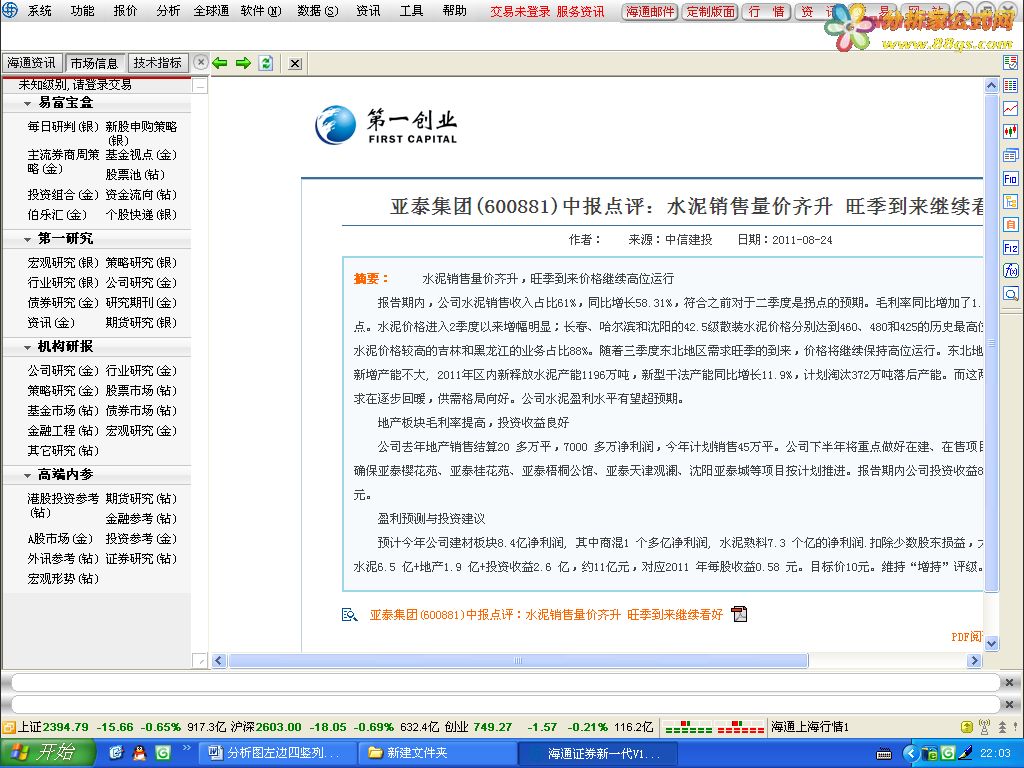Viewport: 1024px width, 768px height.
Task: Click the 海通邮件 button
Action: click(x=650, y=12)
